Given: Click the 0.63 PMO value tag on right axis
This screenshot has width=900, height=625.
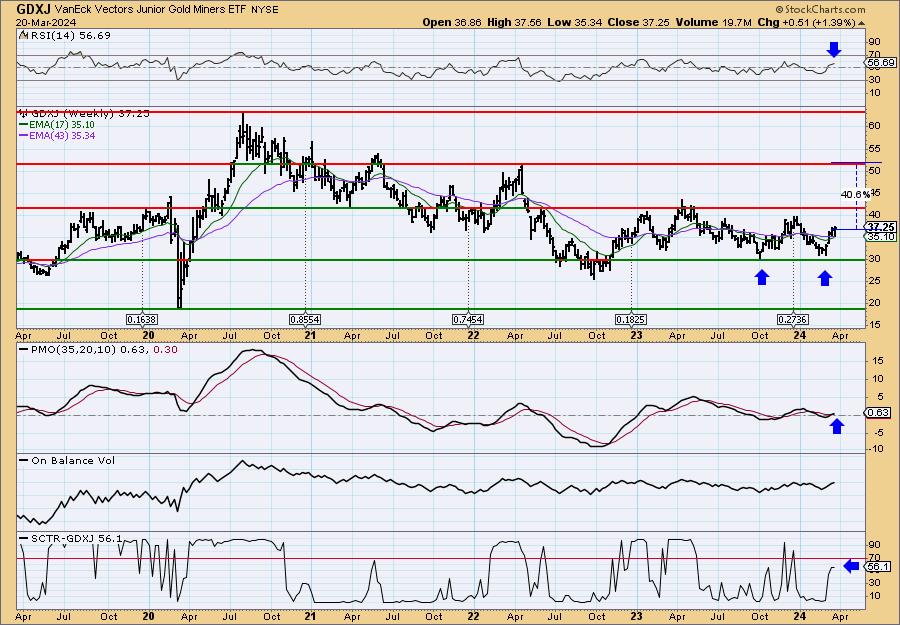Looking at the screenshot, I should pyautogui.click(x=880, y=413).
